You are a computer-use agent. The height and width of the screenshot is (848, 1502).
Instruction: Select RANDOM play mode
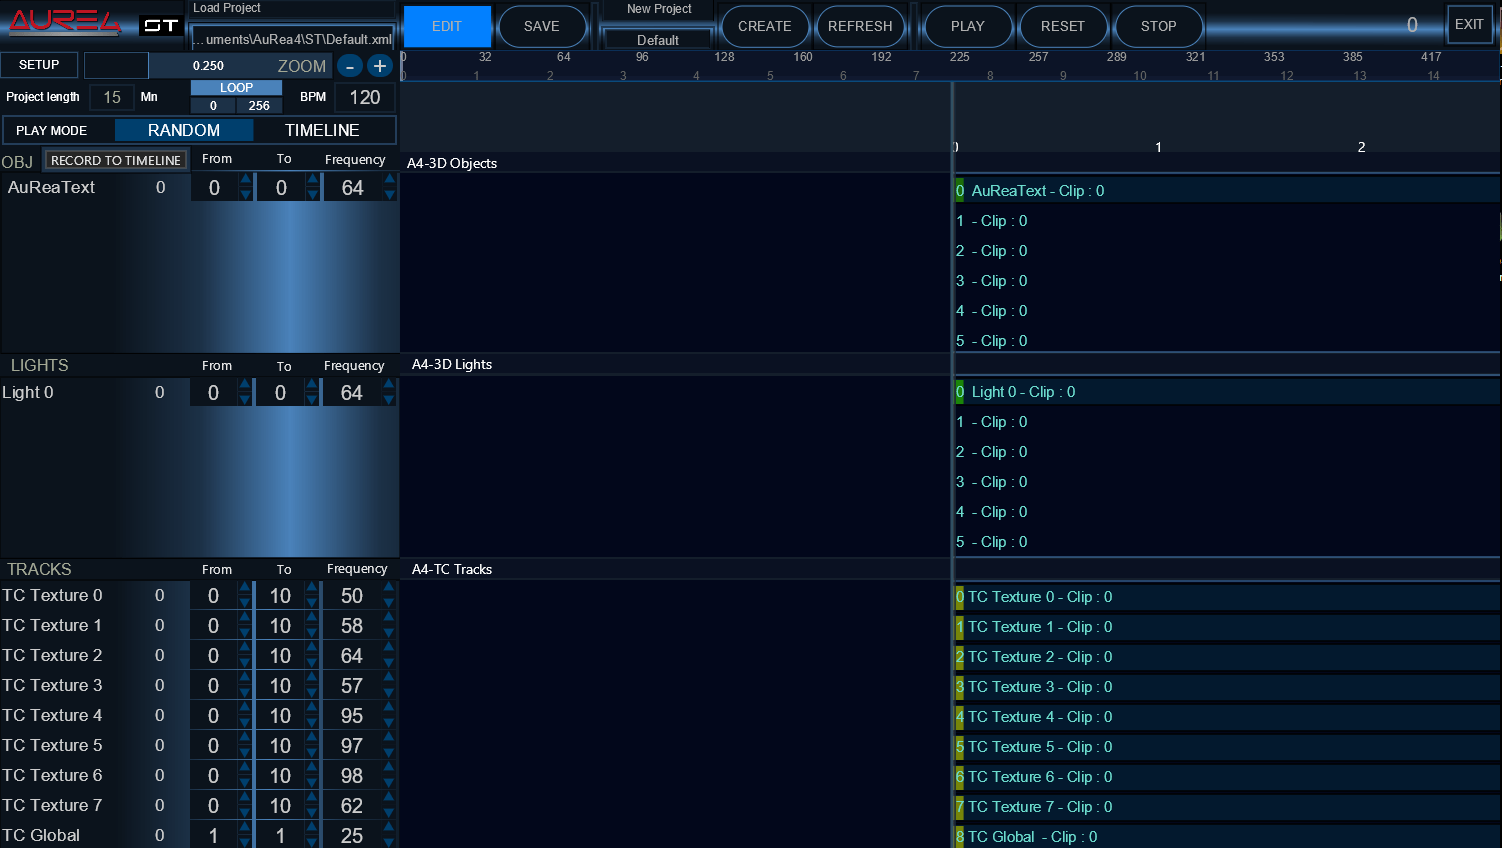point(184,130)
